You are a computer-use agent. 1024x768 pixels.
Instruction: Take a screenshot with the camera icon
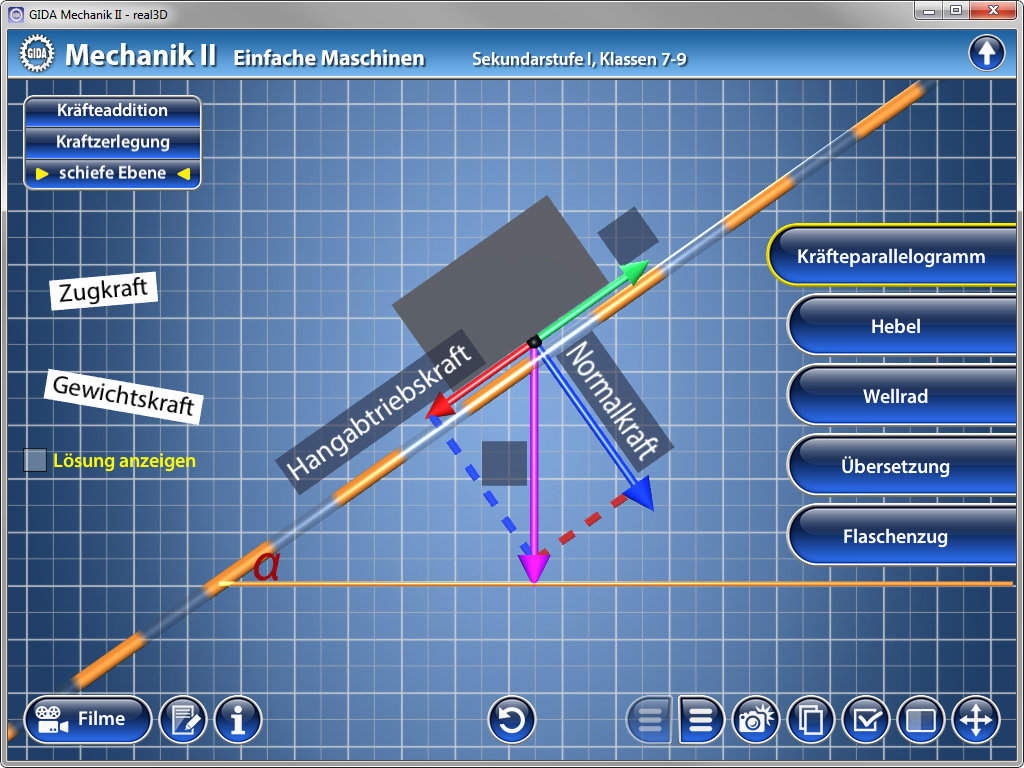757,719
